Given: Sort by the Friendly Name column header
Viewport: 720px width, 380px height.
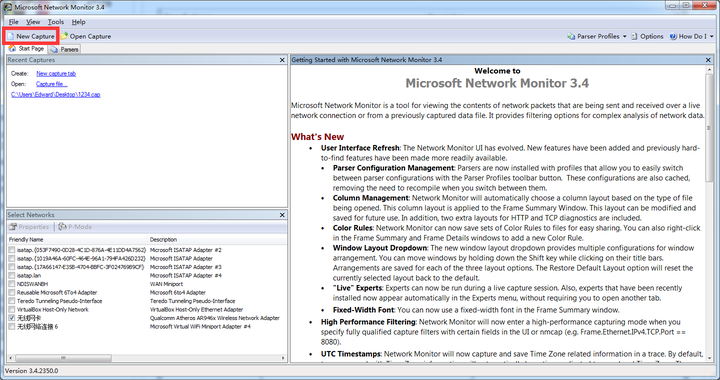Looking at the screenshot, I should pos(78,240).
